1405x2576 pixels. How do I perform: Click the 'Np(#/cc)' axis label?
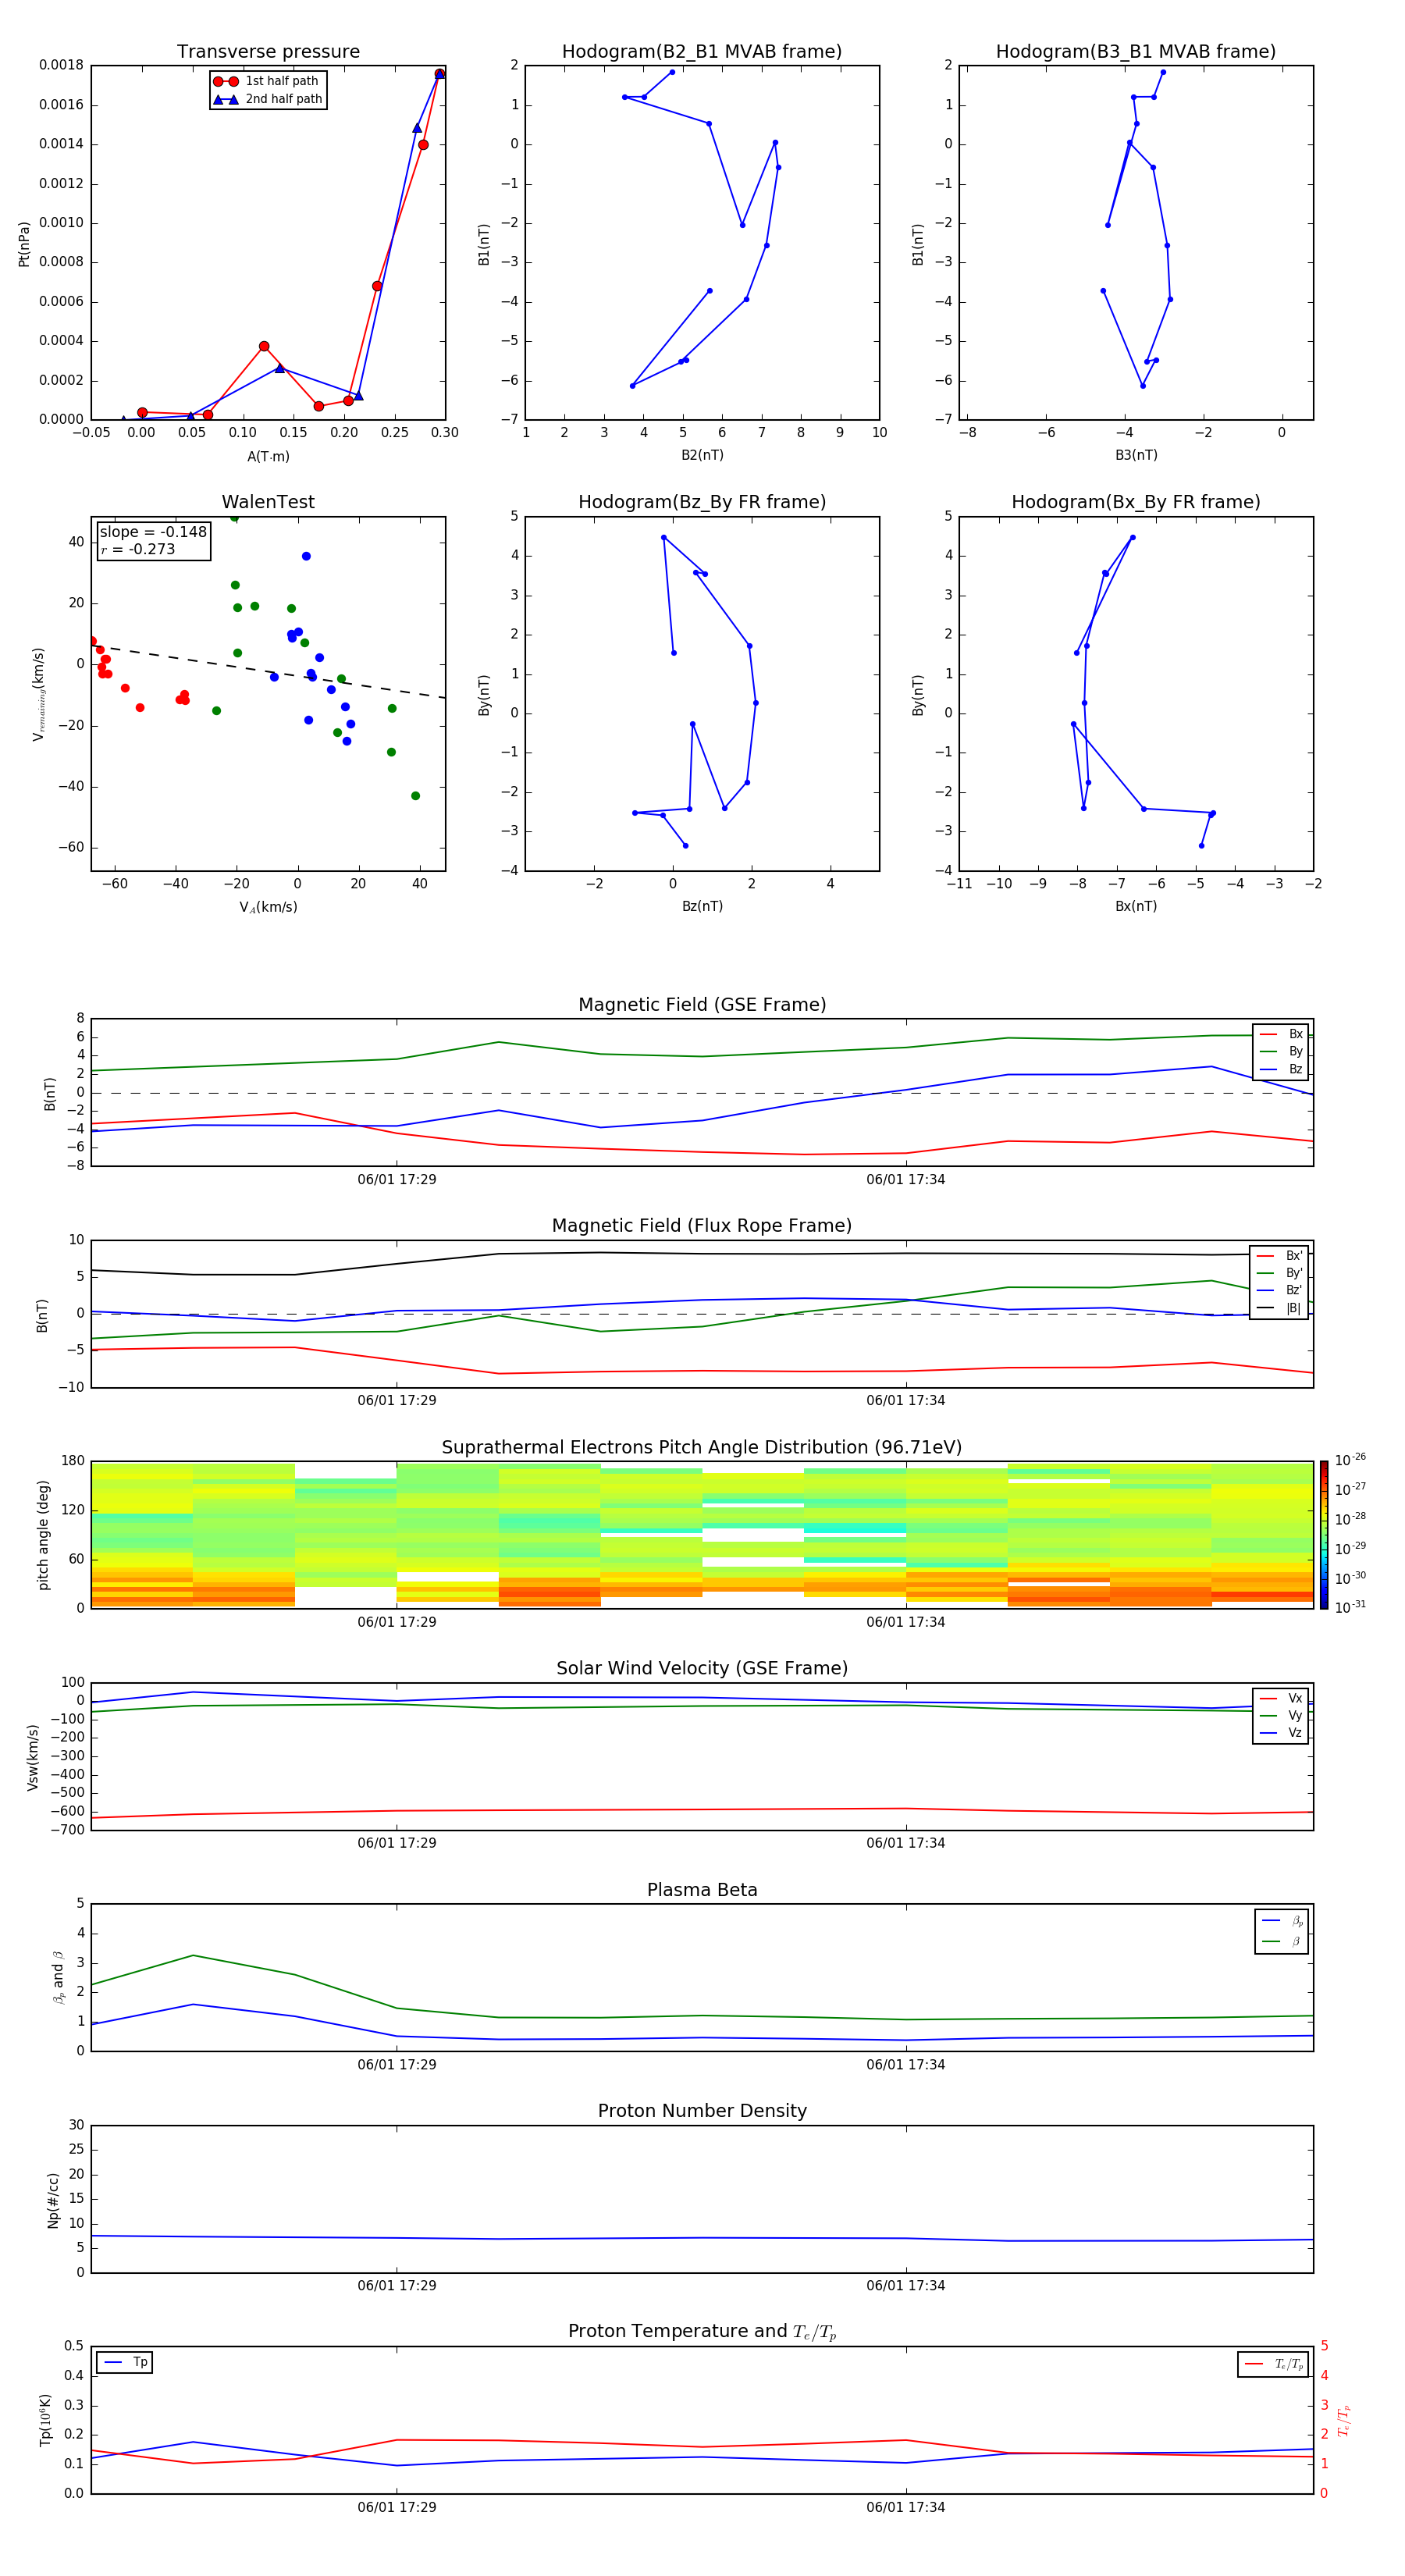coord(53,2200)
